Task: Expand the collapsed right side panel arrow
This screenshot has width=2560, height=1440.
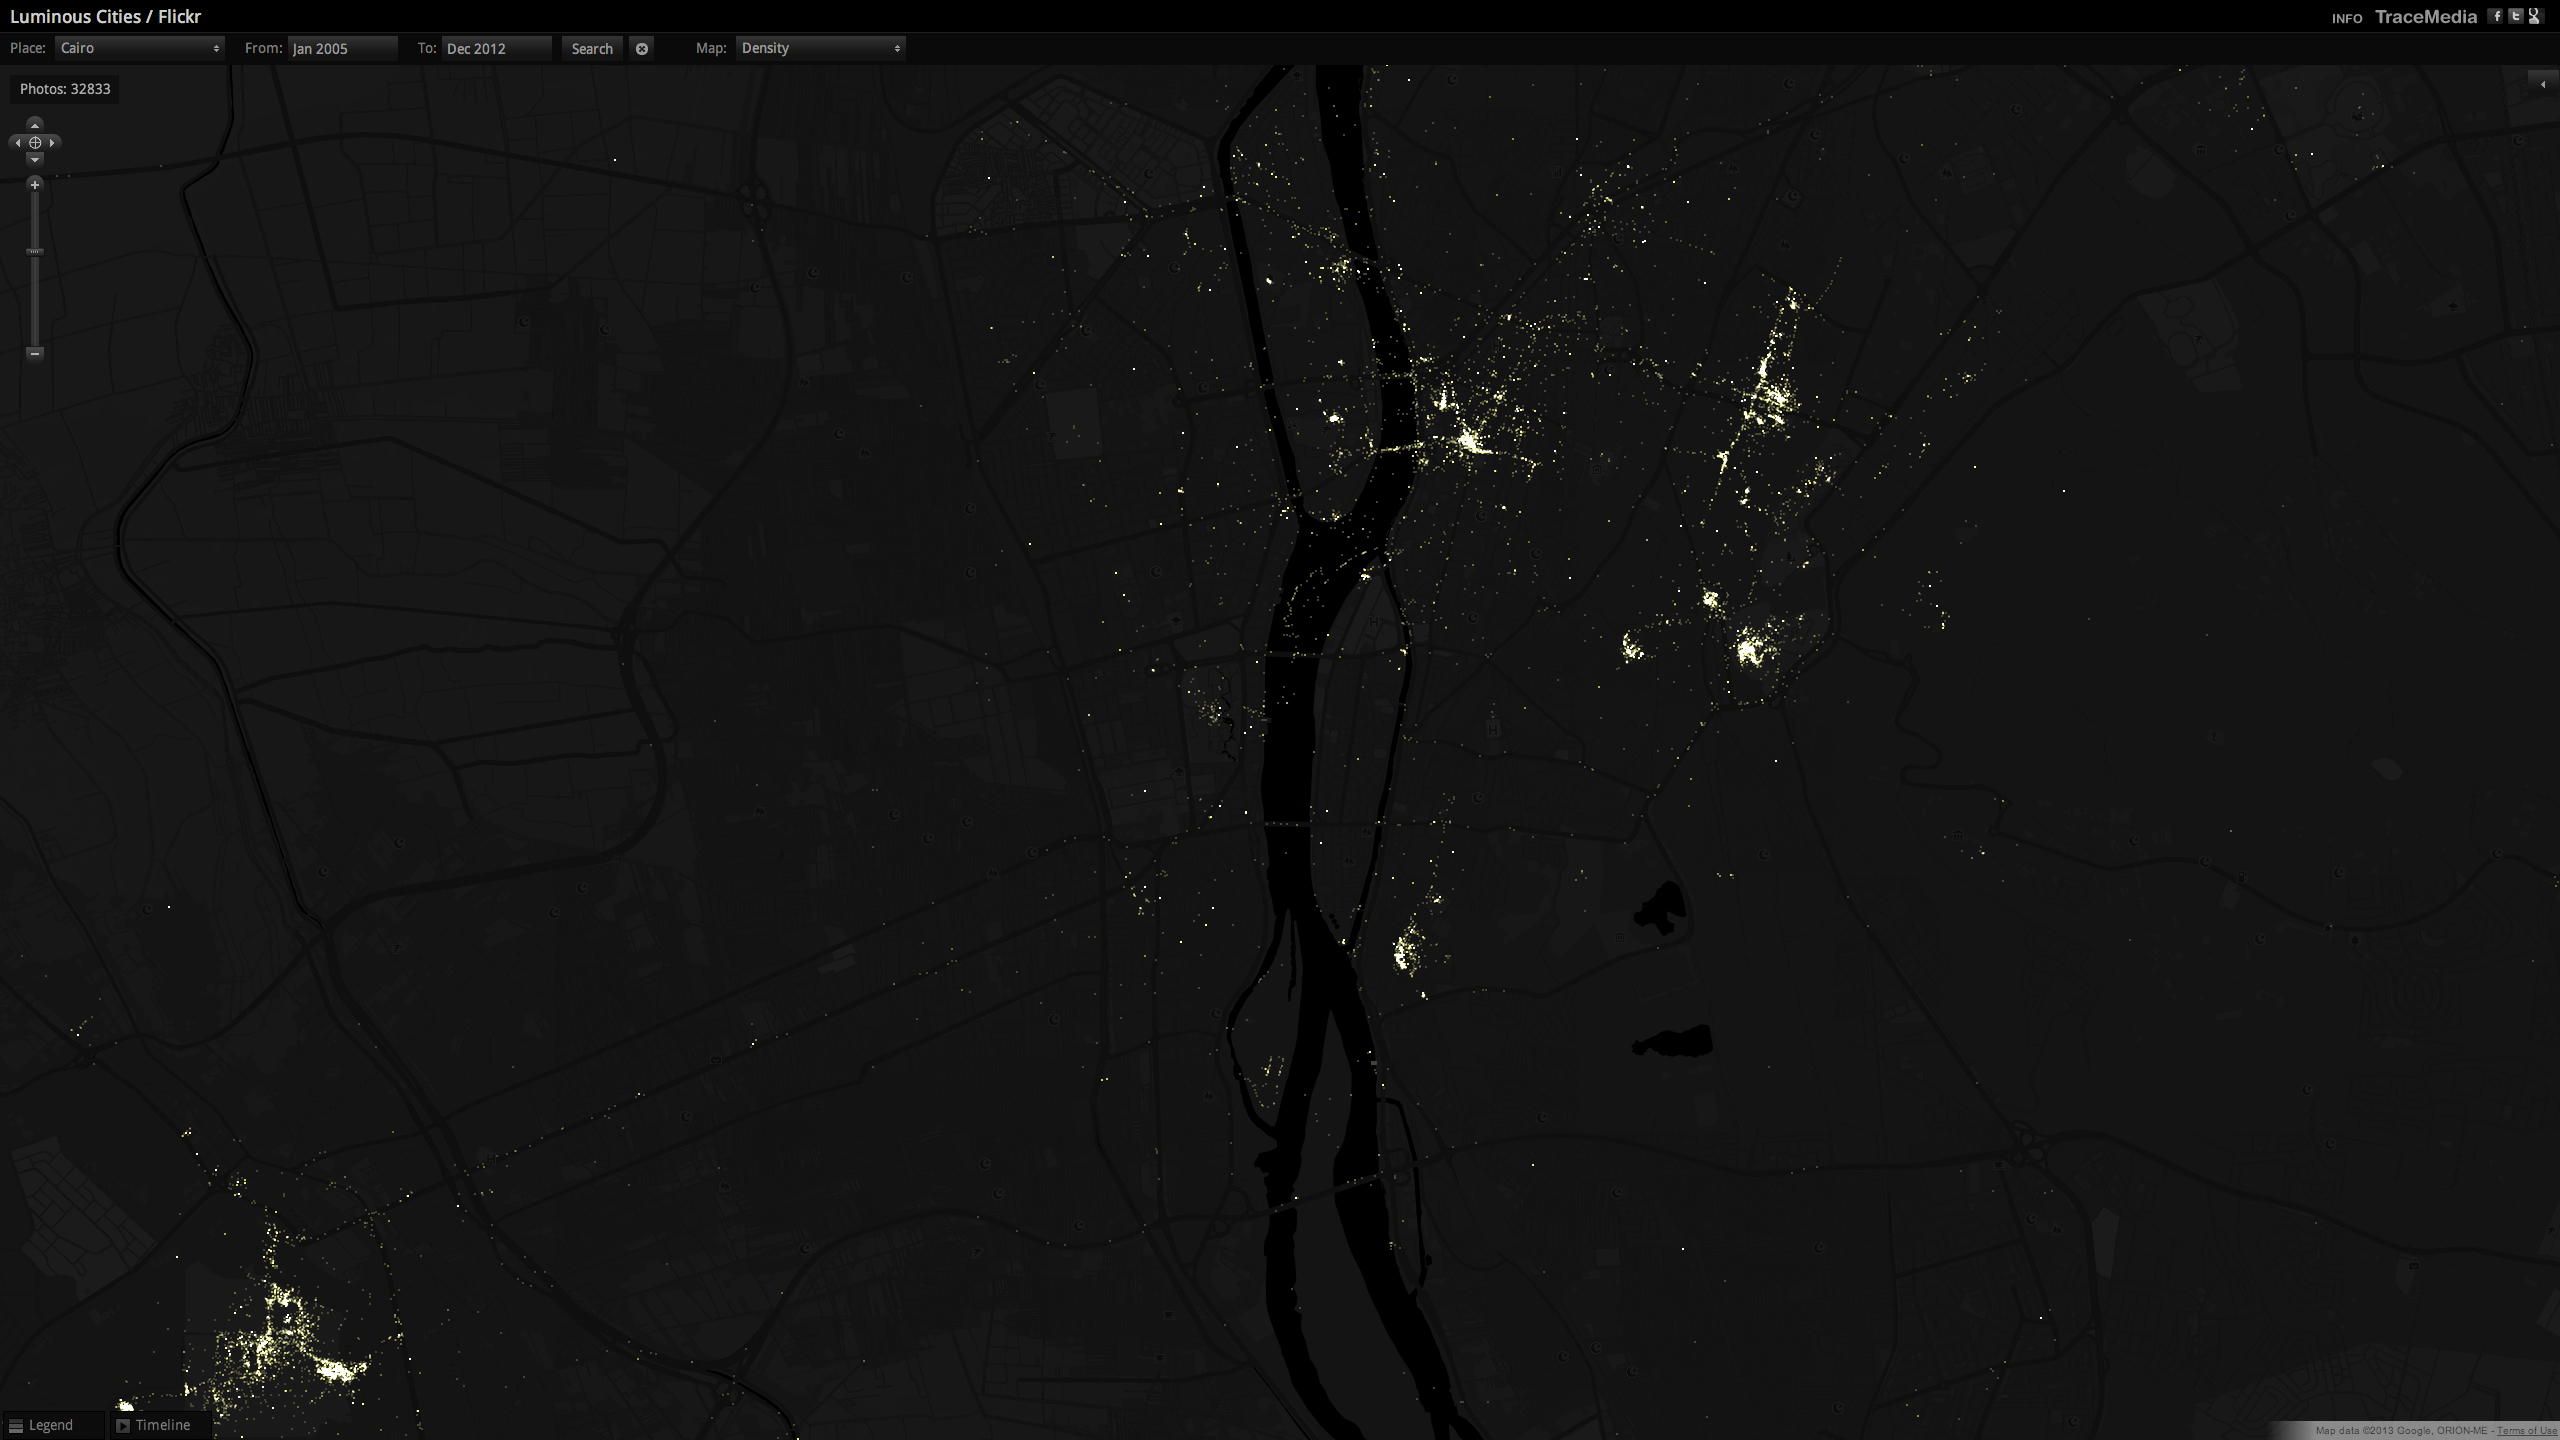Action: click(x=2543, y=84)
